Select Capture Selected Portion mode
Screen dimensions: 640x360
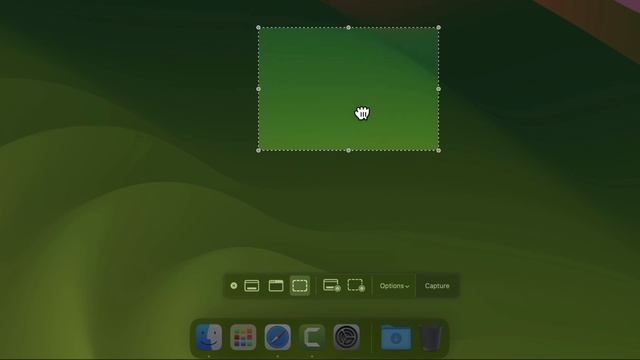pyautogui.click(x=300, y=286)
